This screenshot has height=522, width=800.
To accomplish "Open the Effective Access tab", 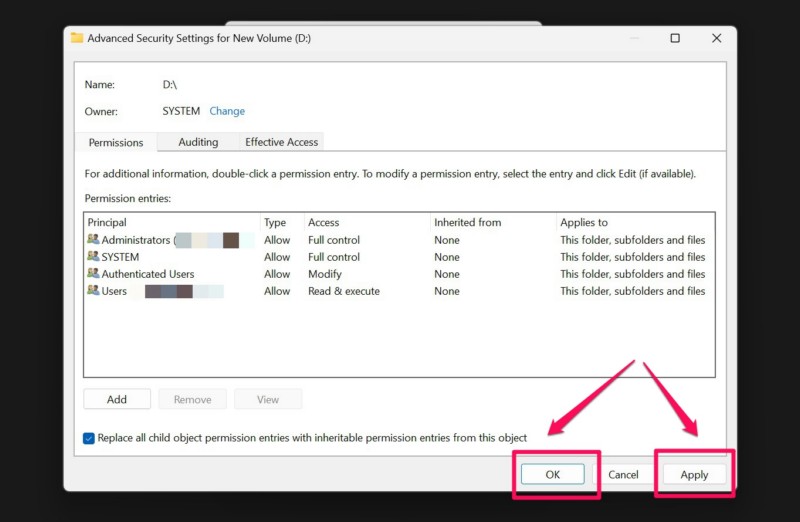I will tap(281, 142).
